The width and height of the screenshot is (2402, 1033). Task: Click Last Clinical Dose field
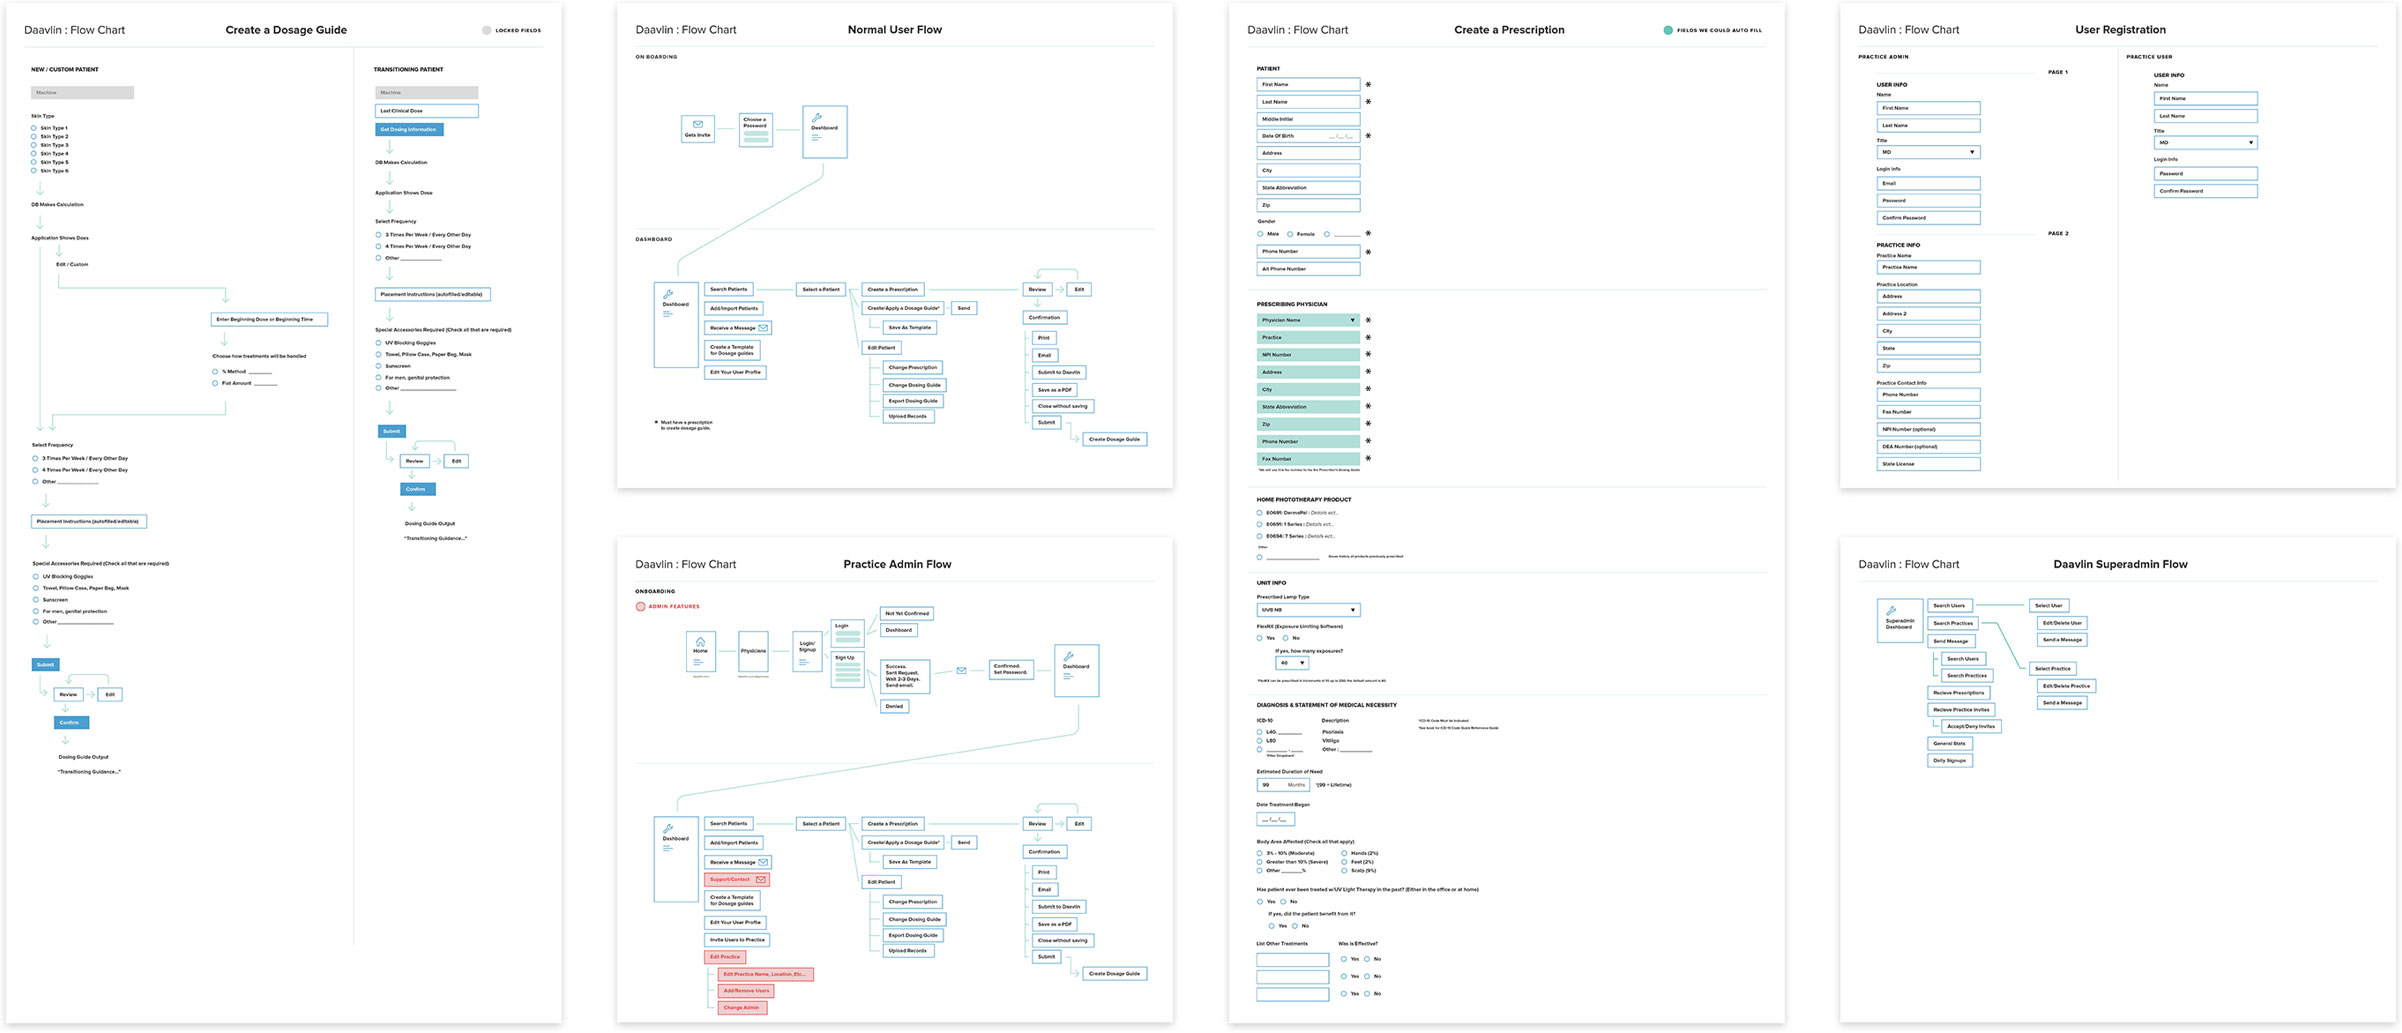point(427,111)
